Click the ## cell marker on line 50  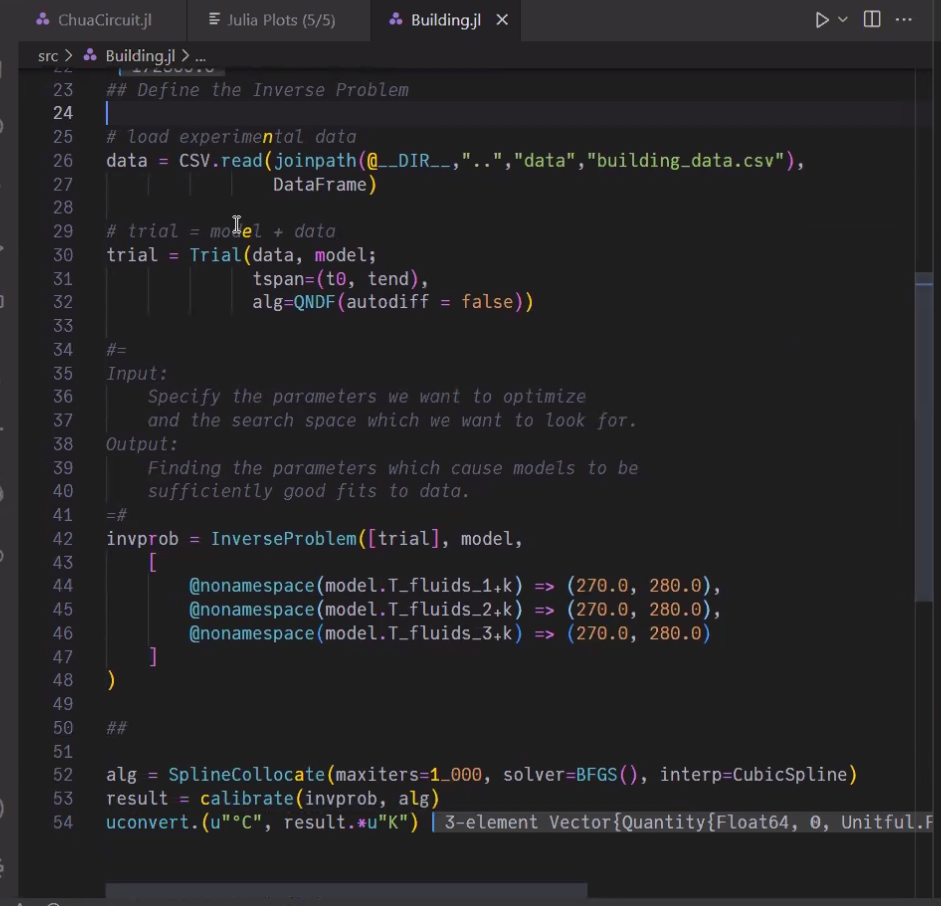(x=116, y=728)
